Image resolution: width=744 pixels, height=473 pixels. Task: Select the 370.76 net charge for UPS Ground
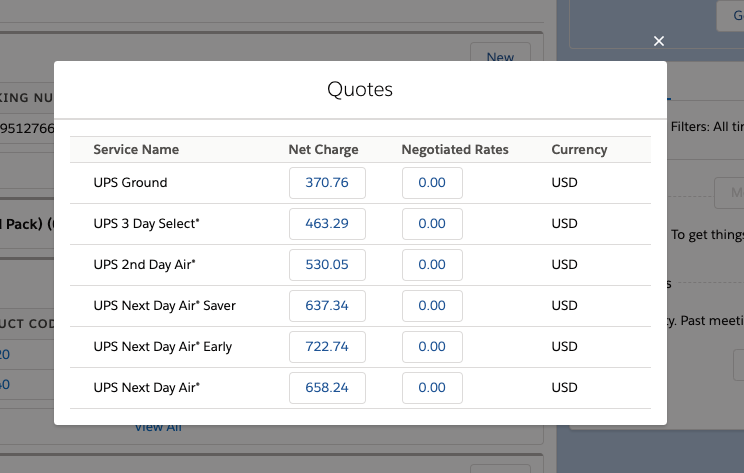point(327,183)
